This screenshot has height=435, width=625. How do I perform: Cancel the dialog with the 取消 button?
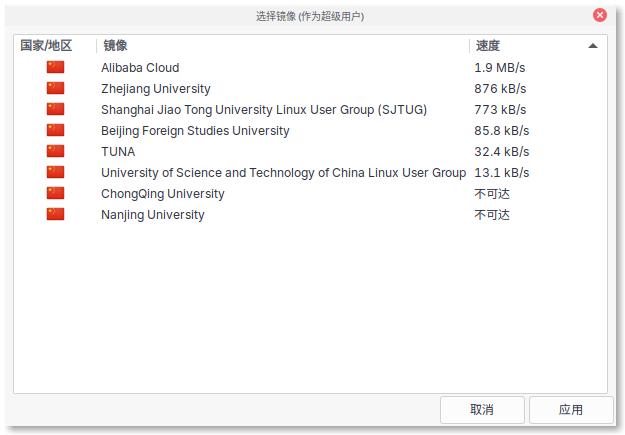[x=482, y=409]
